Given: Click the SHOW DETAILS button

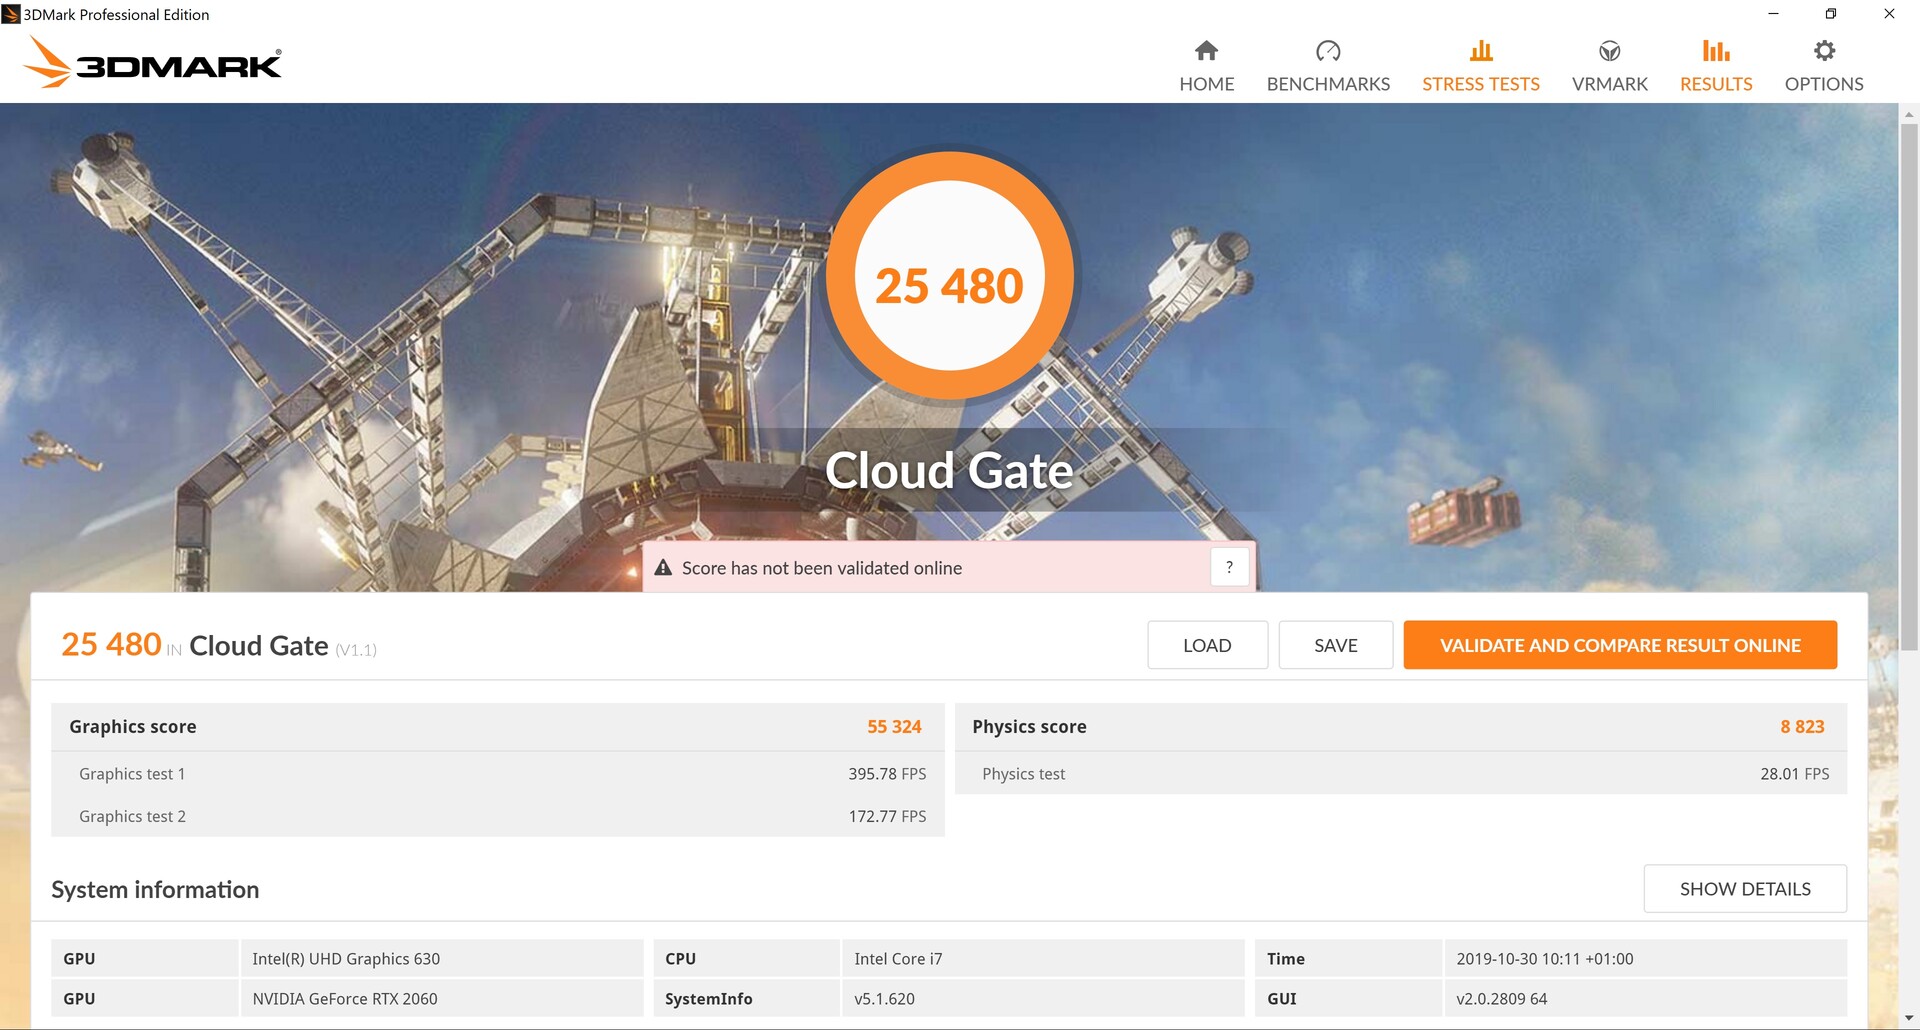Looking at the screenshot, I should [1745, 889].
